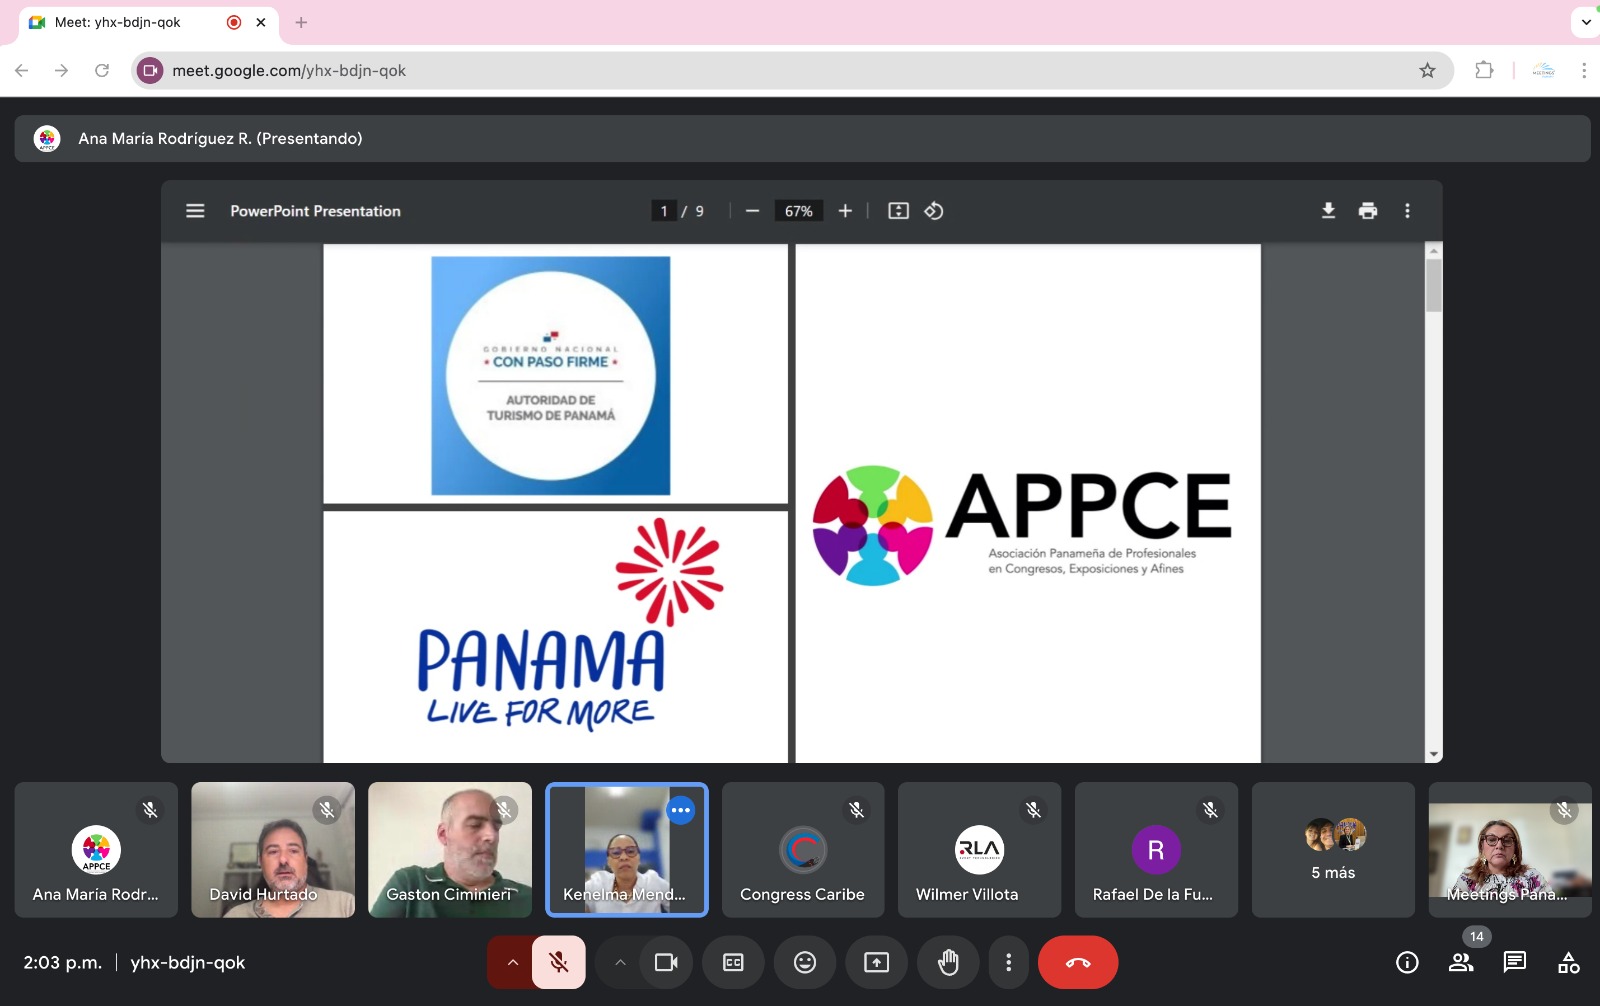Bookmark this page with the star icon
The width and height of the screenshot is (1600, 1006).
point(1427,70)
